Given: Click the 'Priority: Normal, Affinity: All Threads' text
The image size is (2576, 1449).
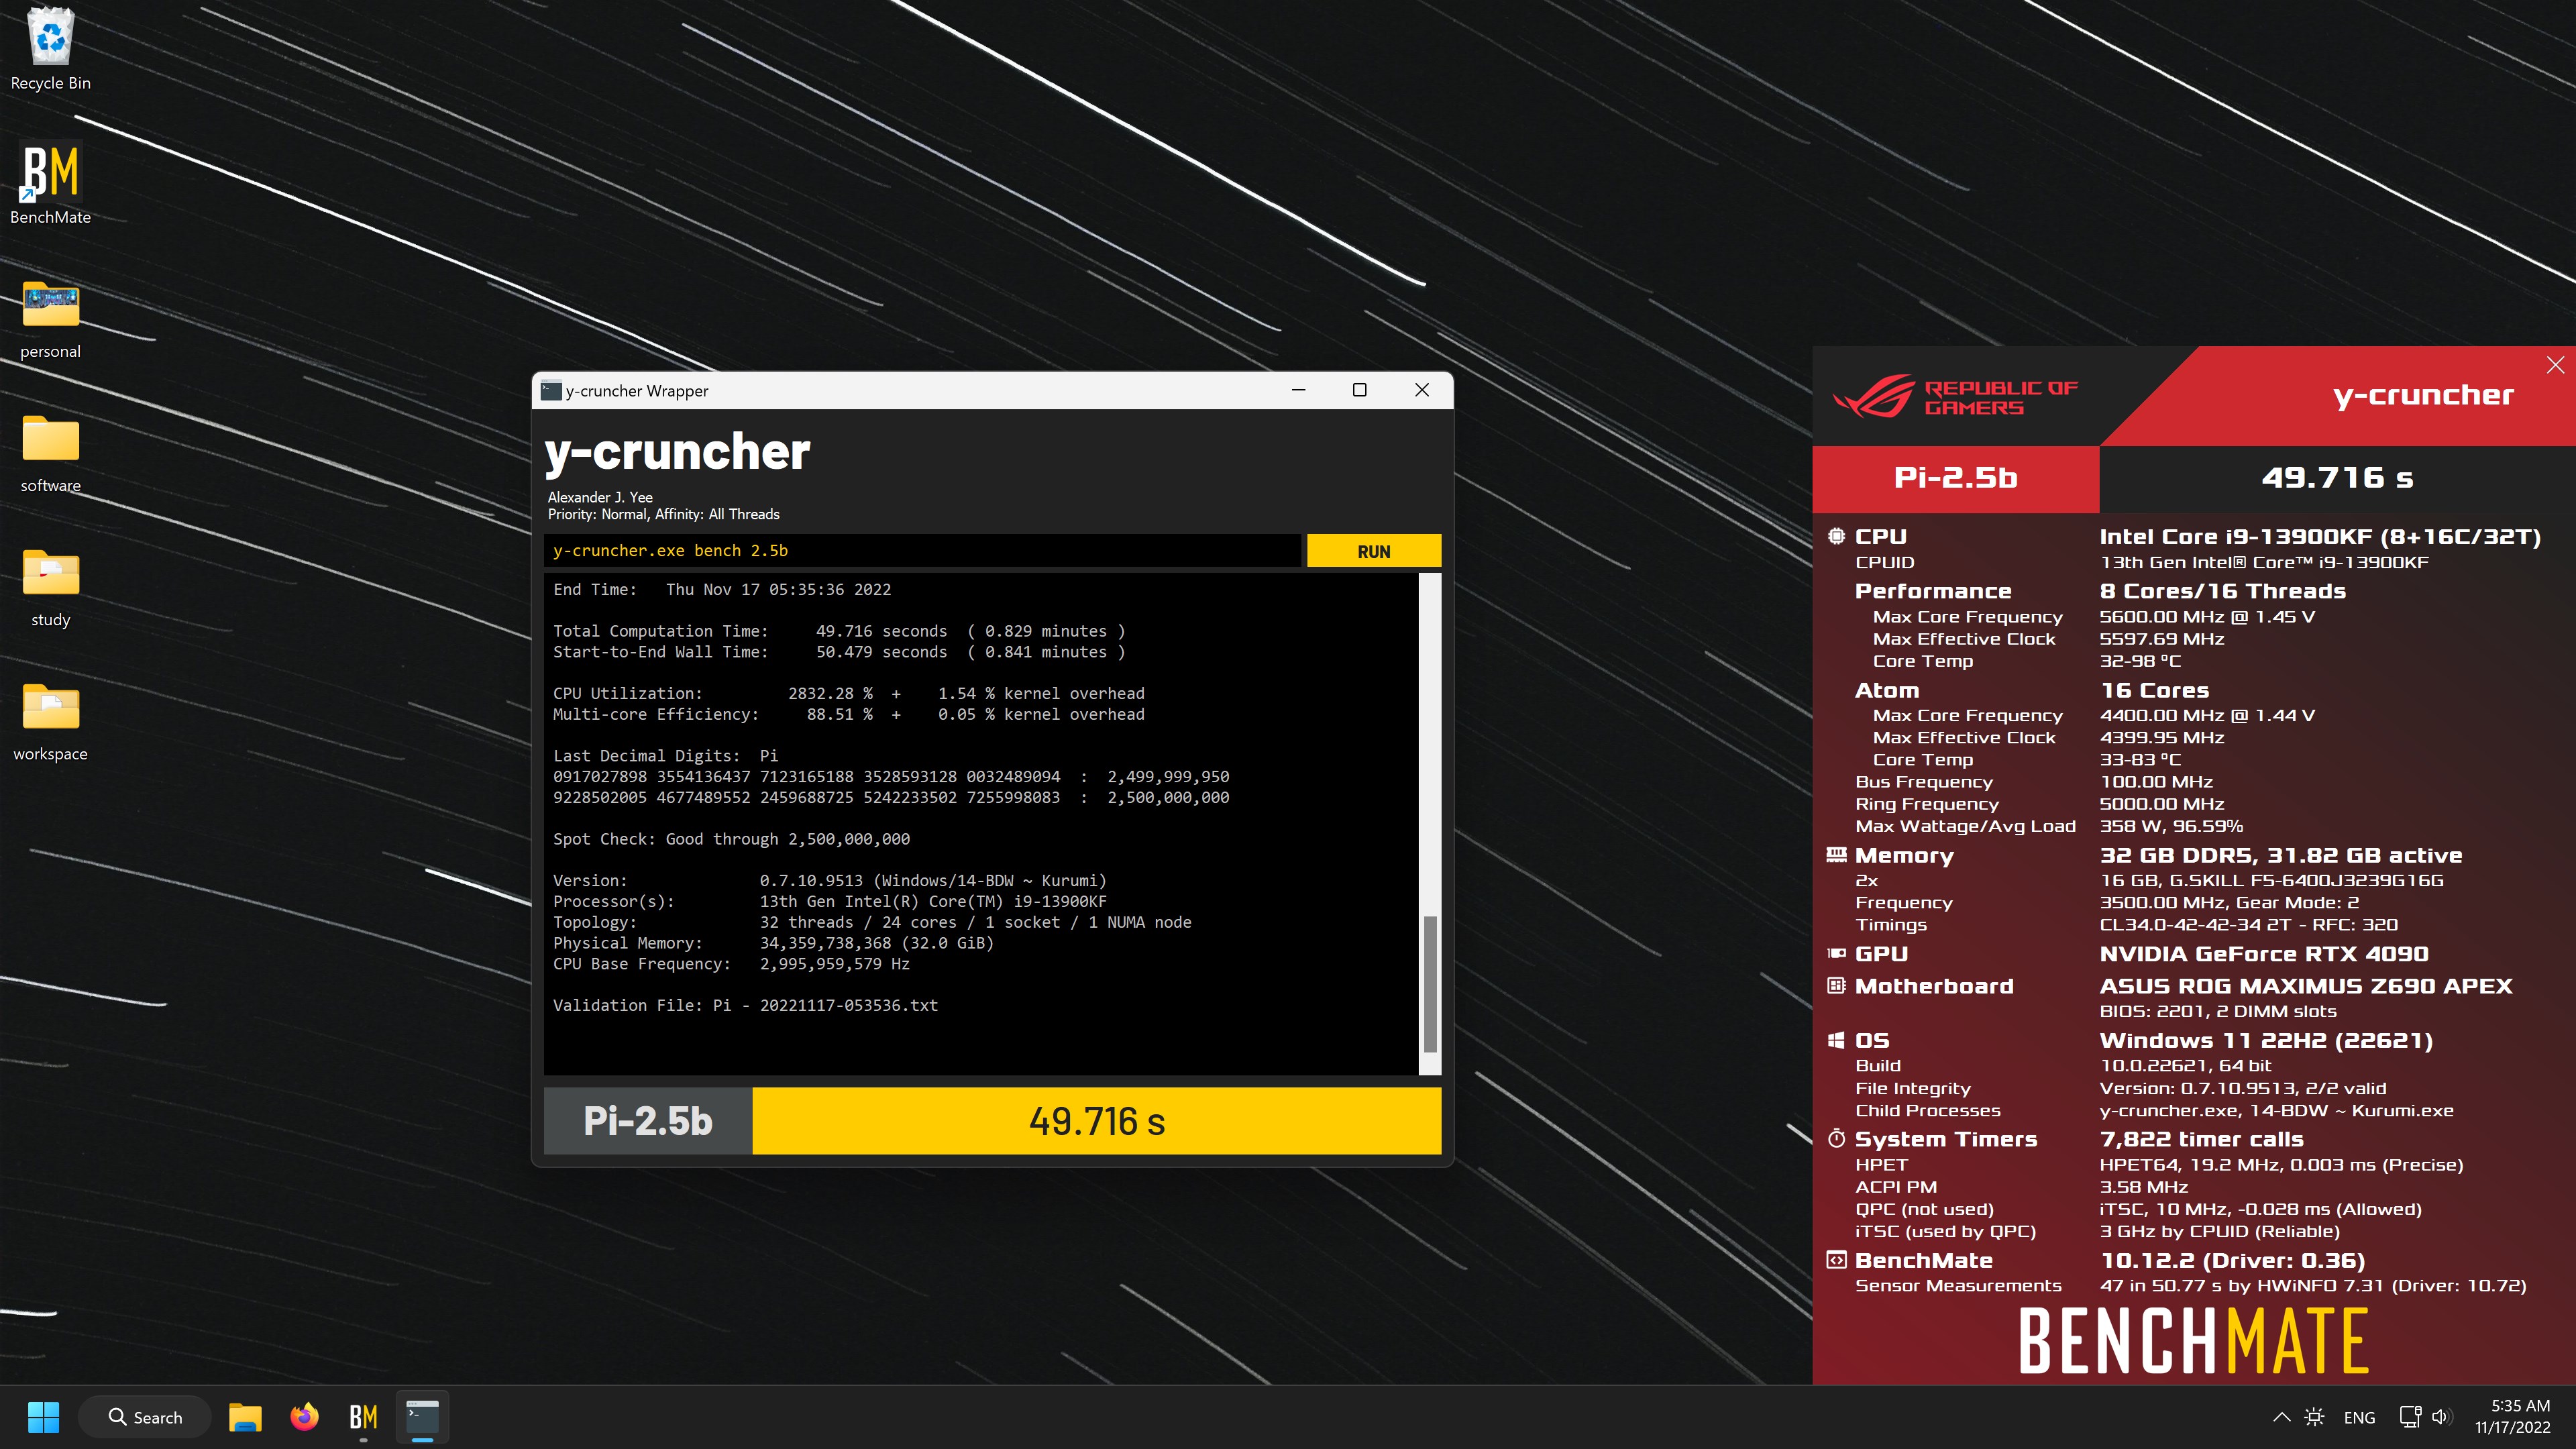Looking at the screenshot, I should (x=664, y=514).
